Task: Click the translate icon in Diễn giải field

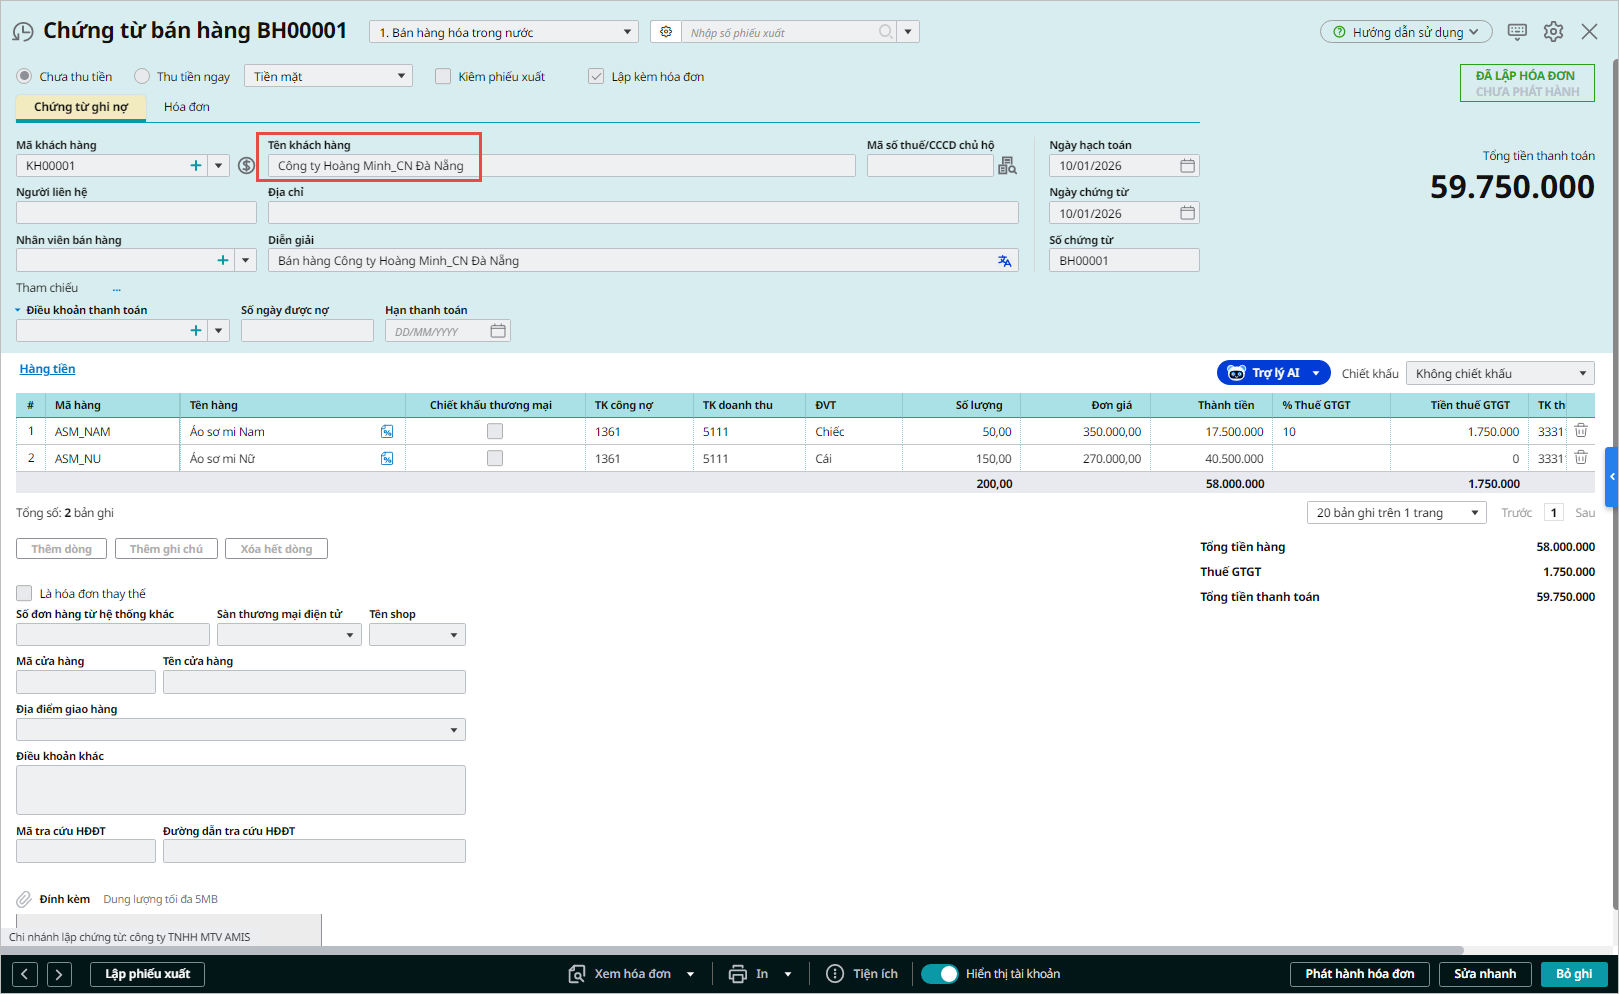Action: click(1004, 261)
